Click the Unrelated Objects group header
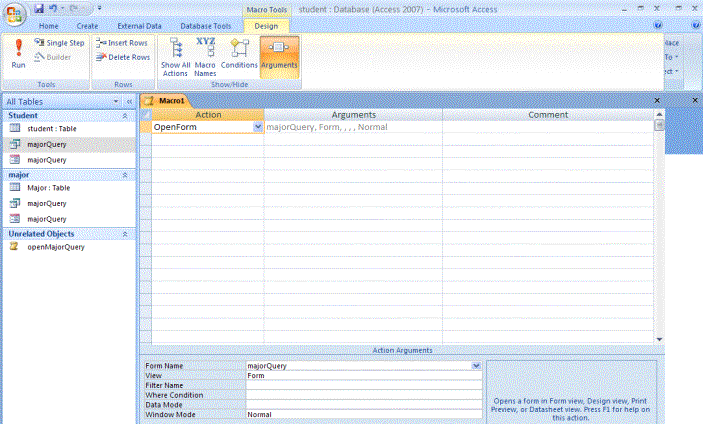 click(69, 234)
